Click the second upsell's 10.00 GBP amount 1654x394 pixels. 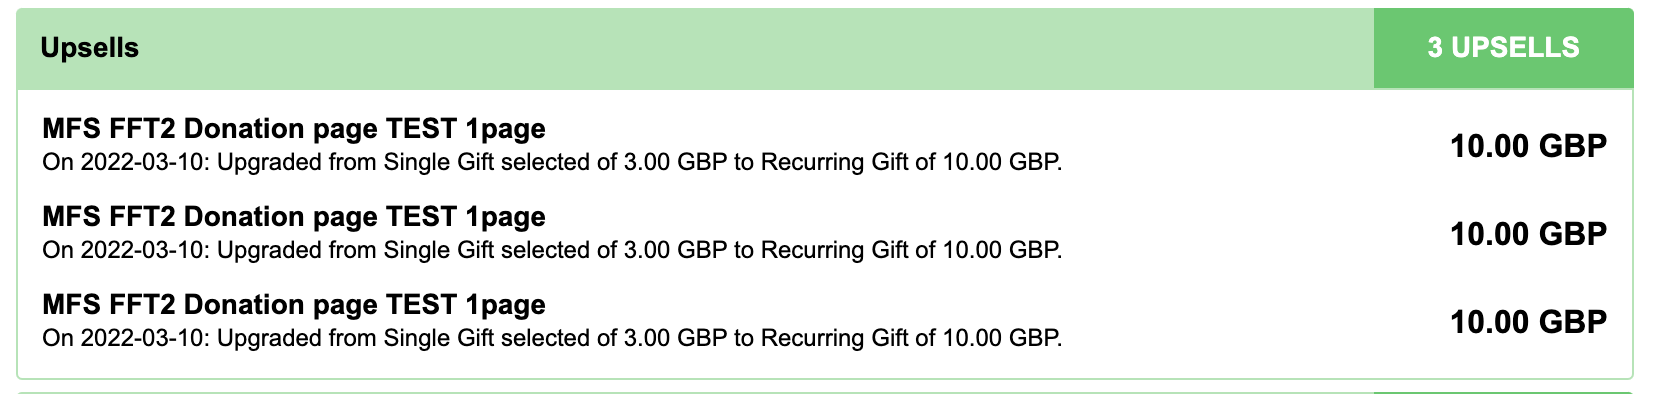coord(1529,235)
